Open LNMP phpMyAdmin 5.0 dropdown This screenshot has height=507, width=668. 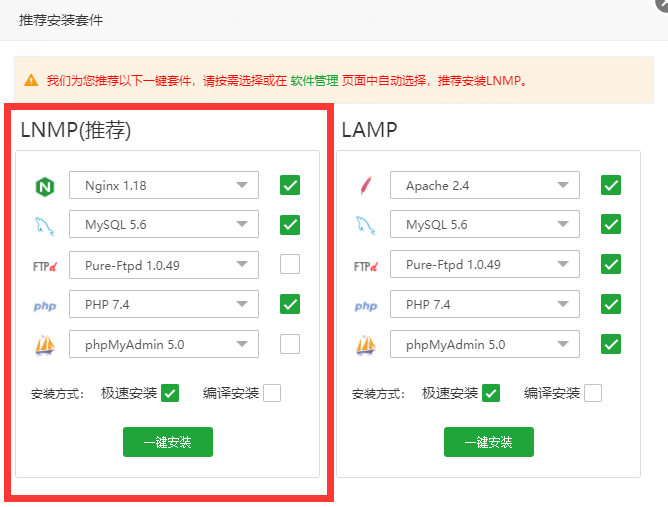(x=164, y=344)
